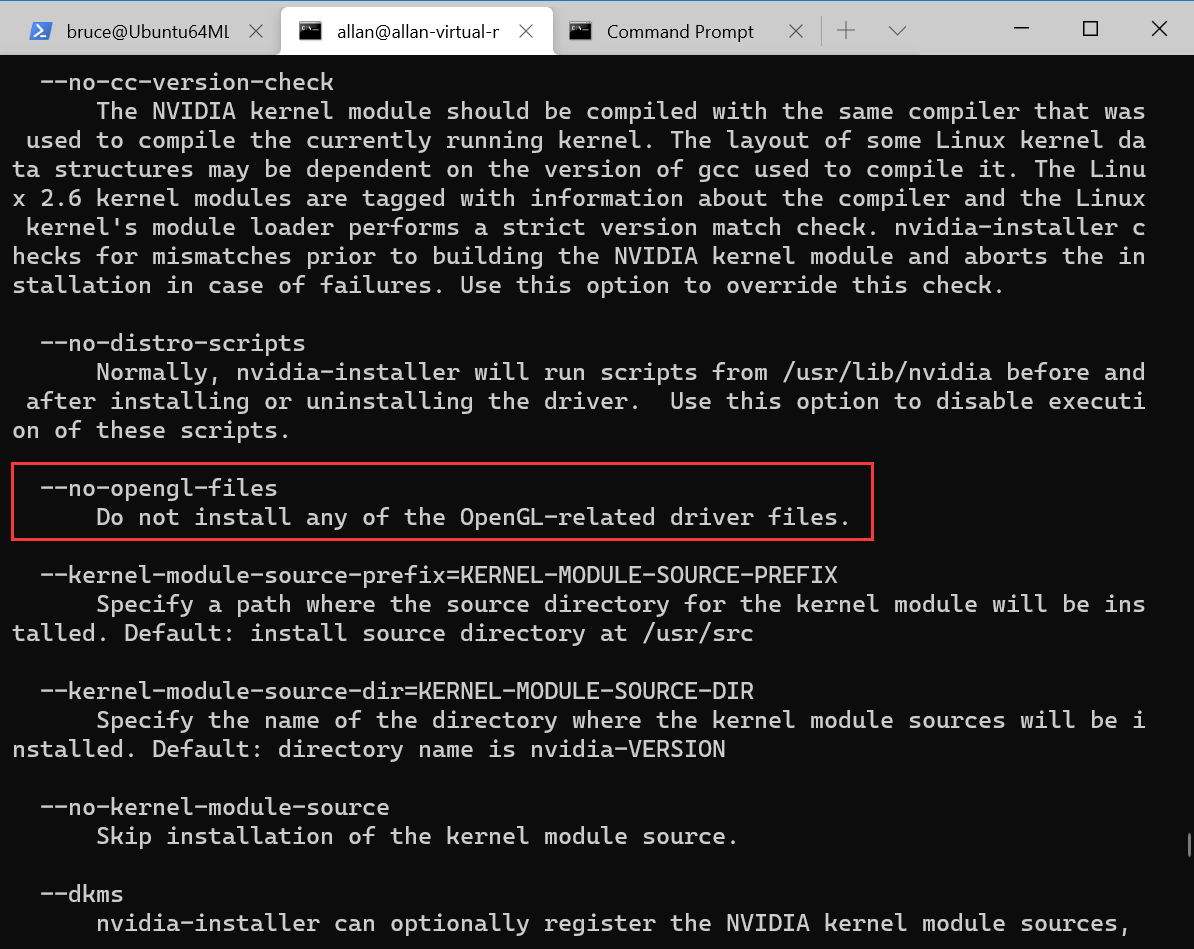Maximize the terminal window
Screen dimensions: 1194x949
coord(1090,29)
